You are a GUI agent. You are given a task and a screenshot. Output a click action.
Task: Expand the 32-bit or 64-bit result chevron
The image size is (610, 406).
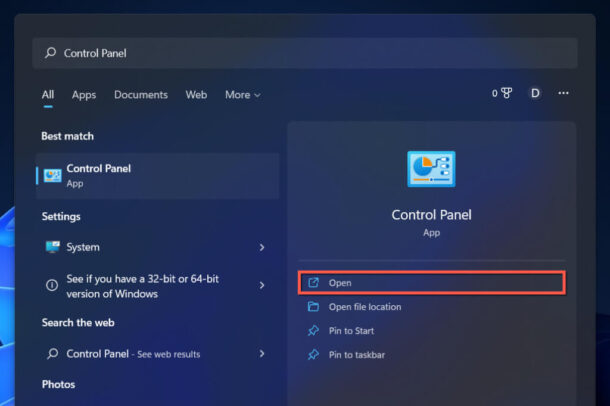pyautogui.click(x=262, y=285)
